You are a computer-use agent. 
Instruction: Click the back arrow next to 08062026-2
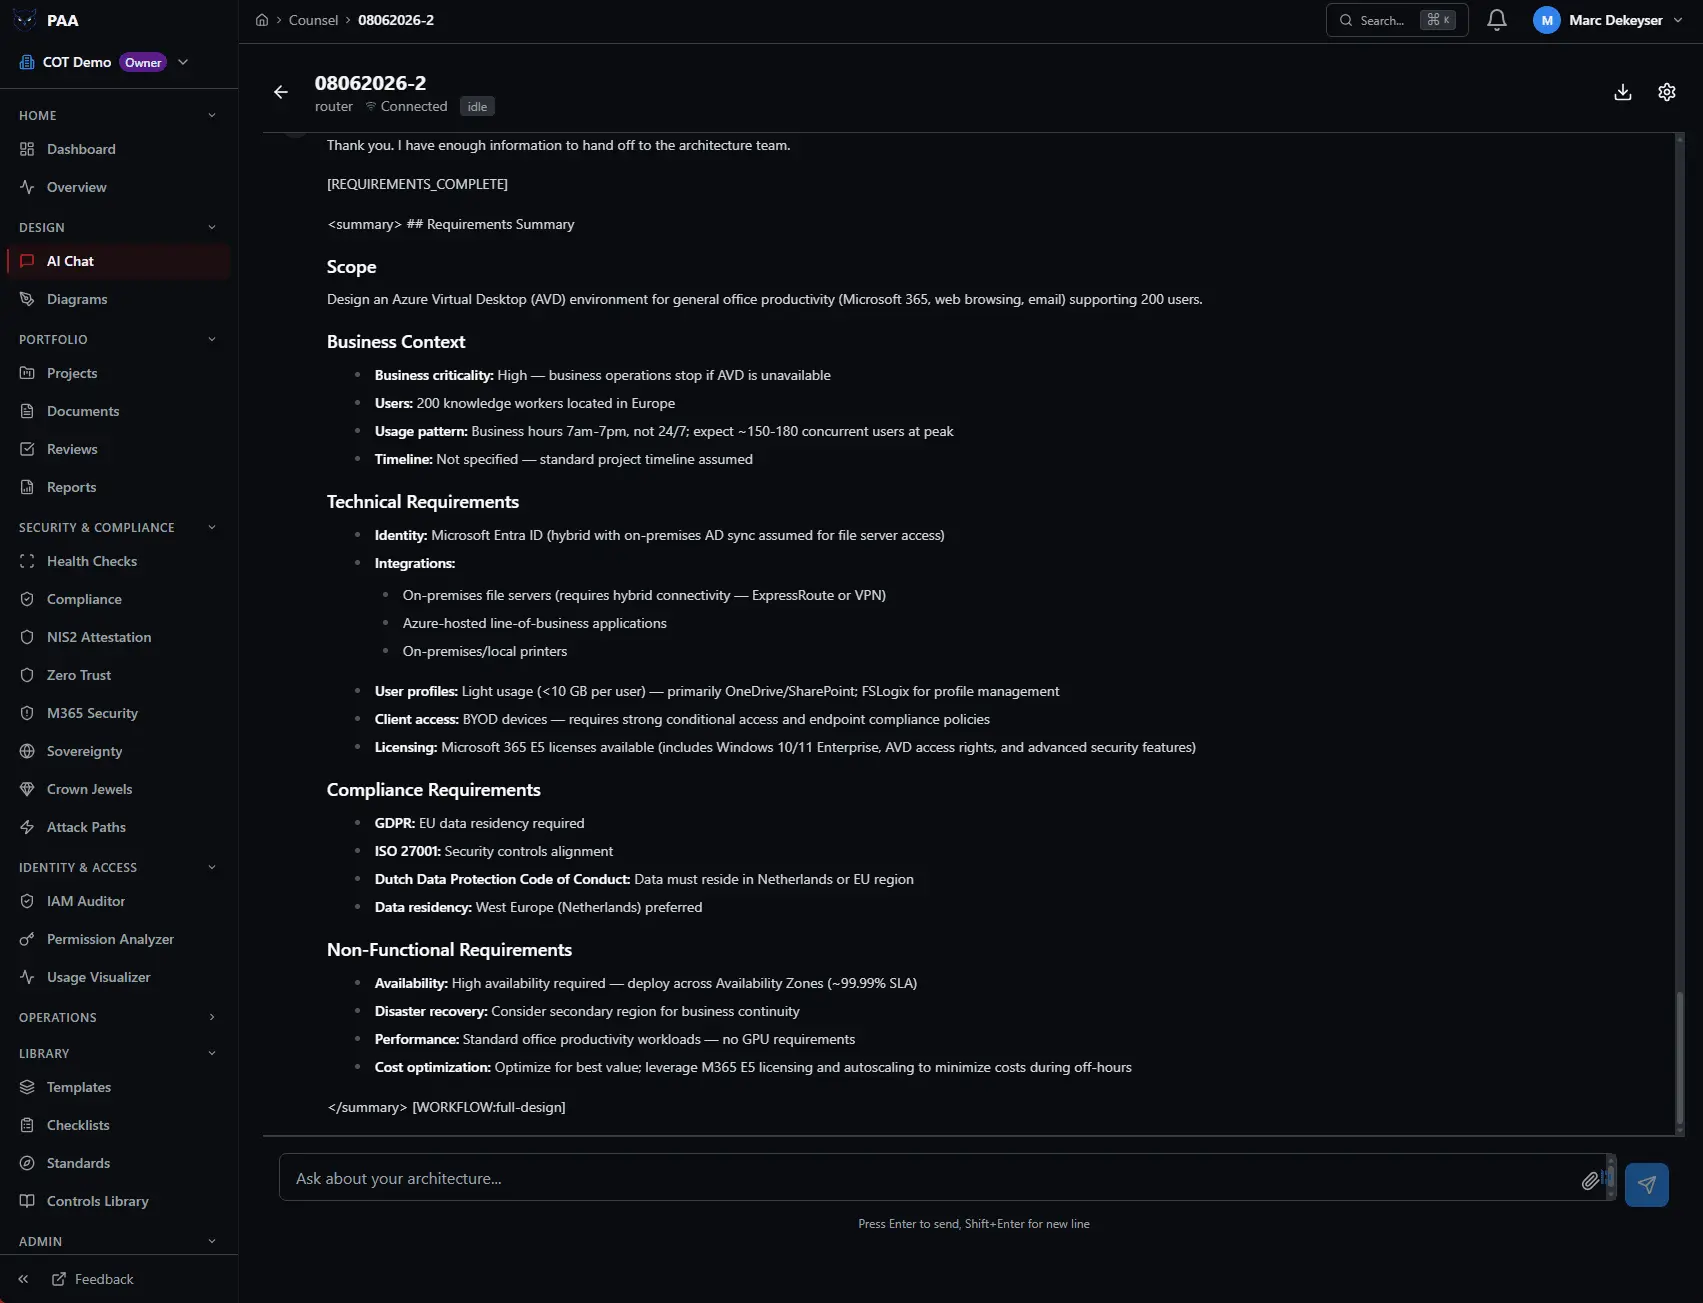(x=281, y=92)
